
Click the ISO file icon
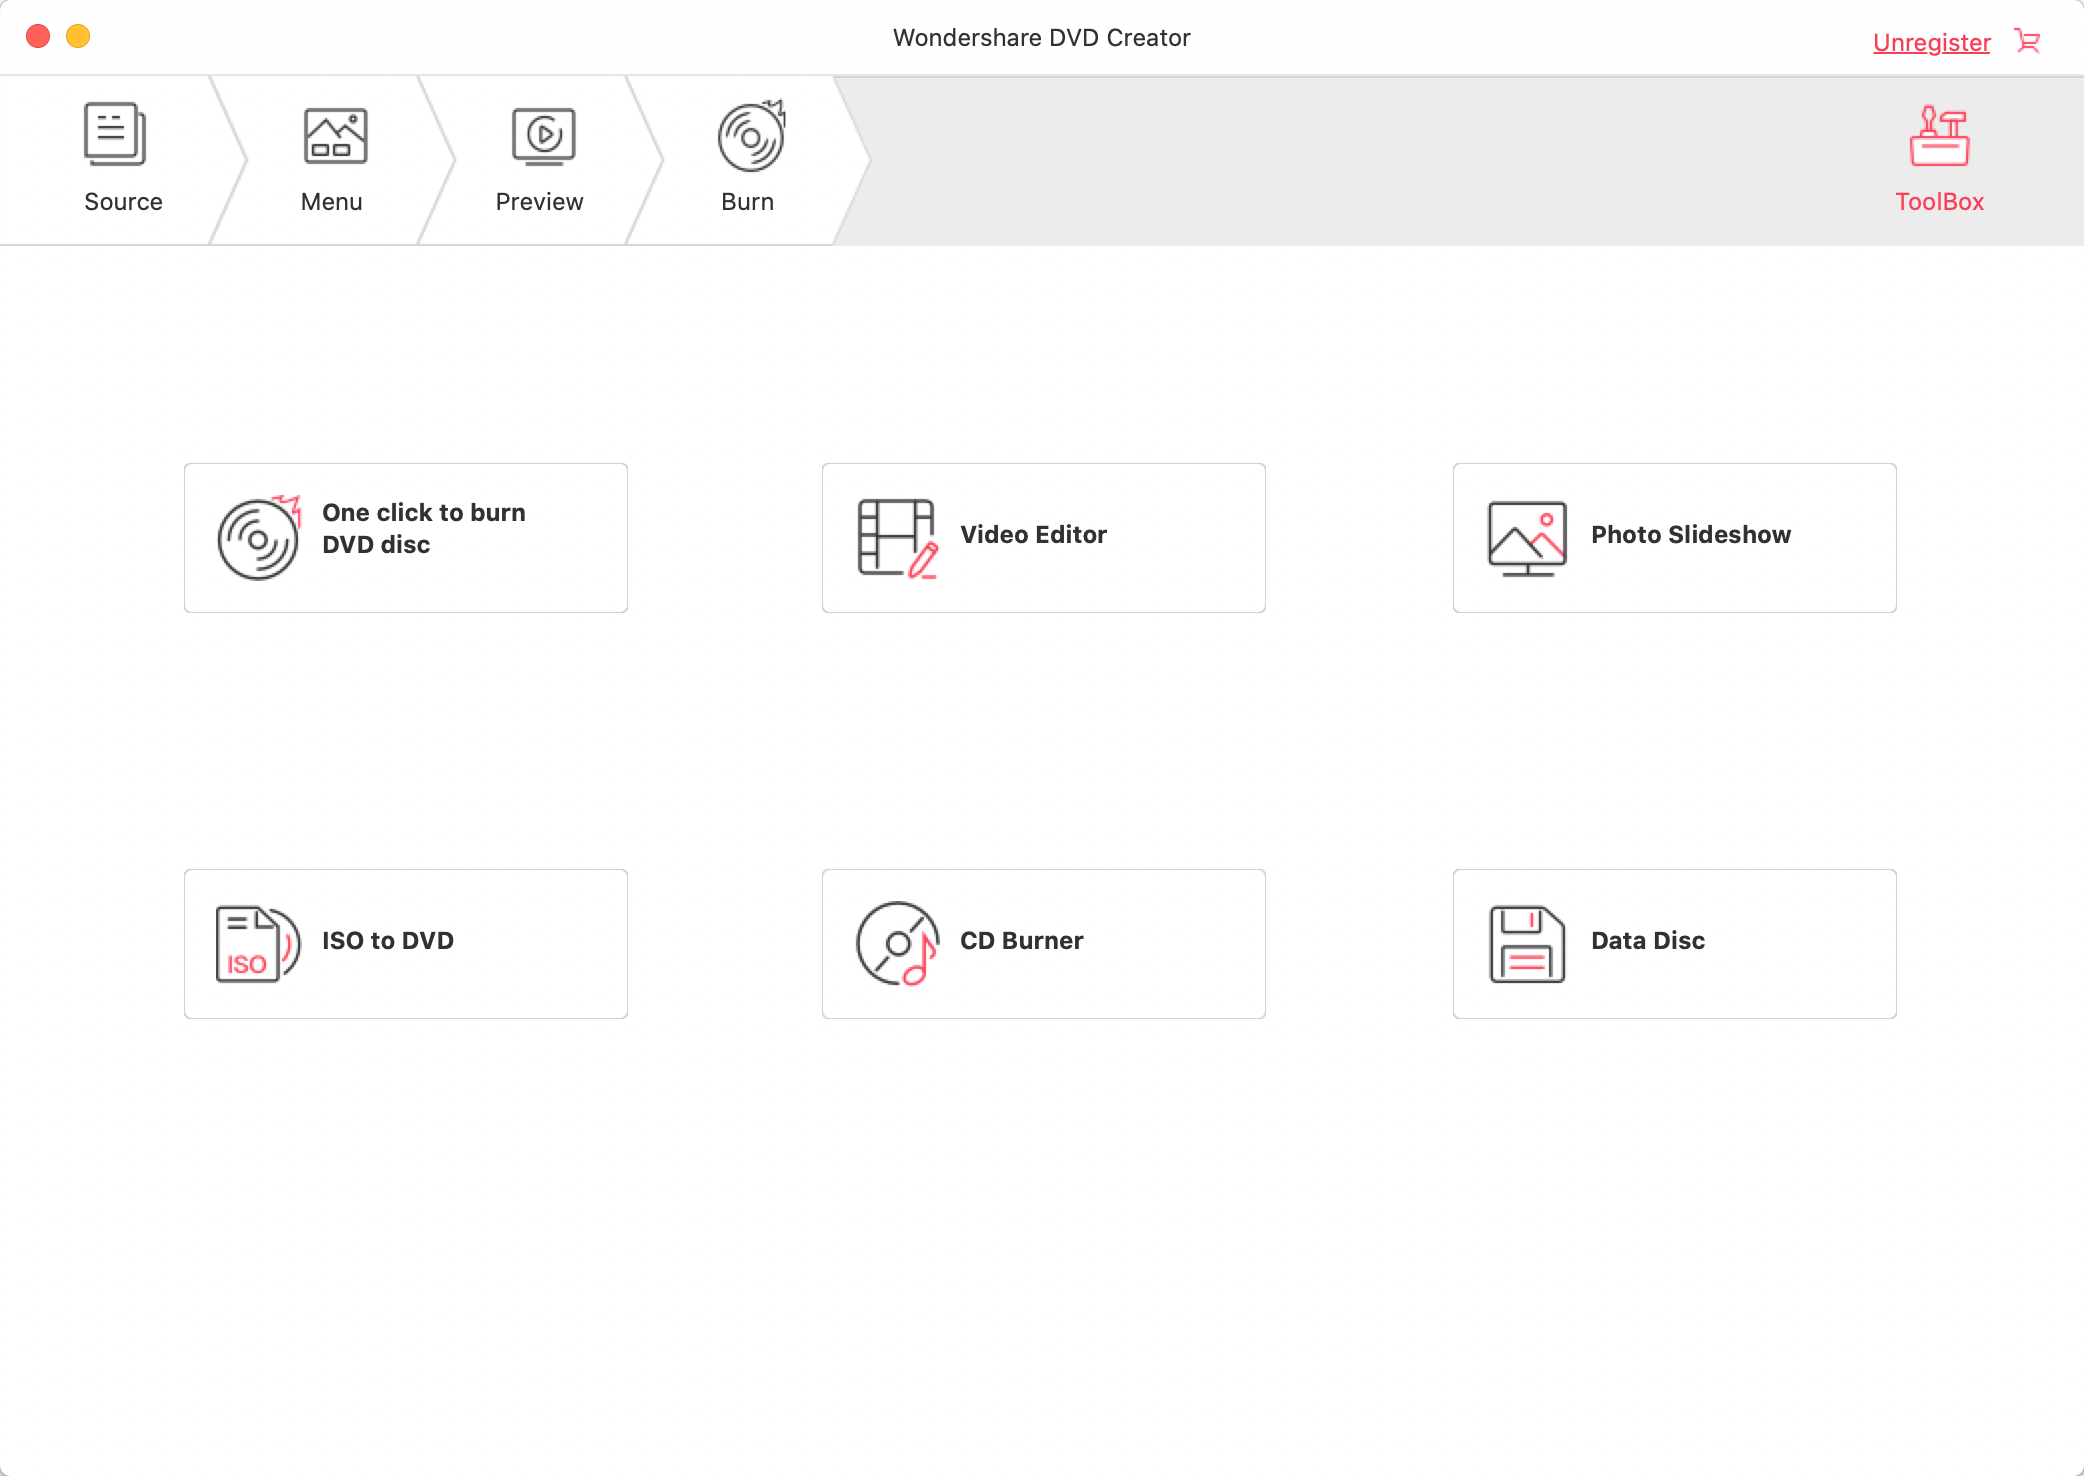coord(257,944)
